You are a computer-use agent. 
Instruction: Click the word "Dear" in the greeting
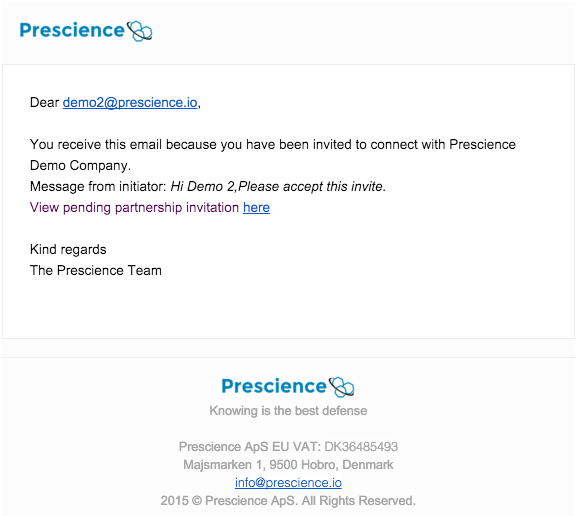point(45,102)
